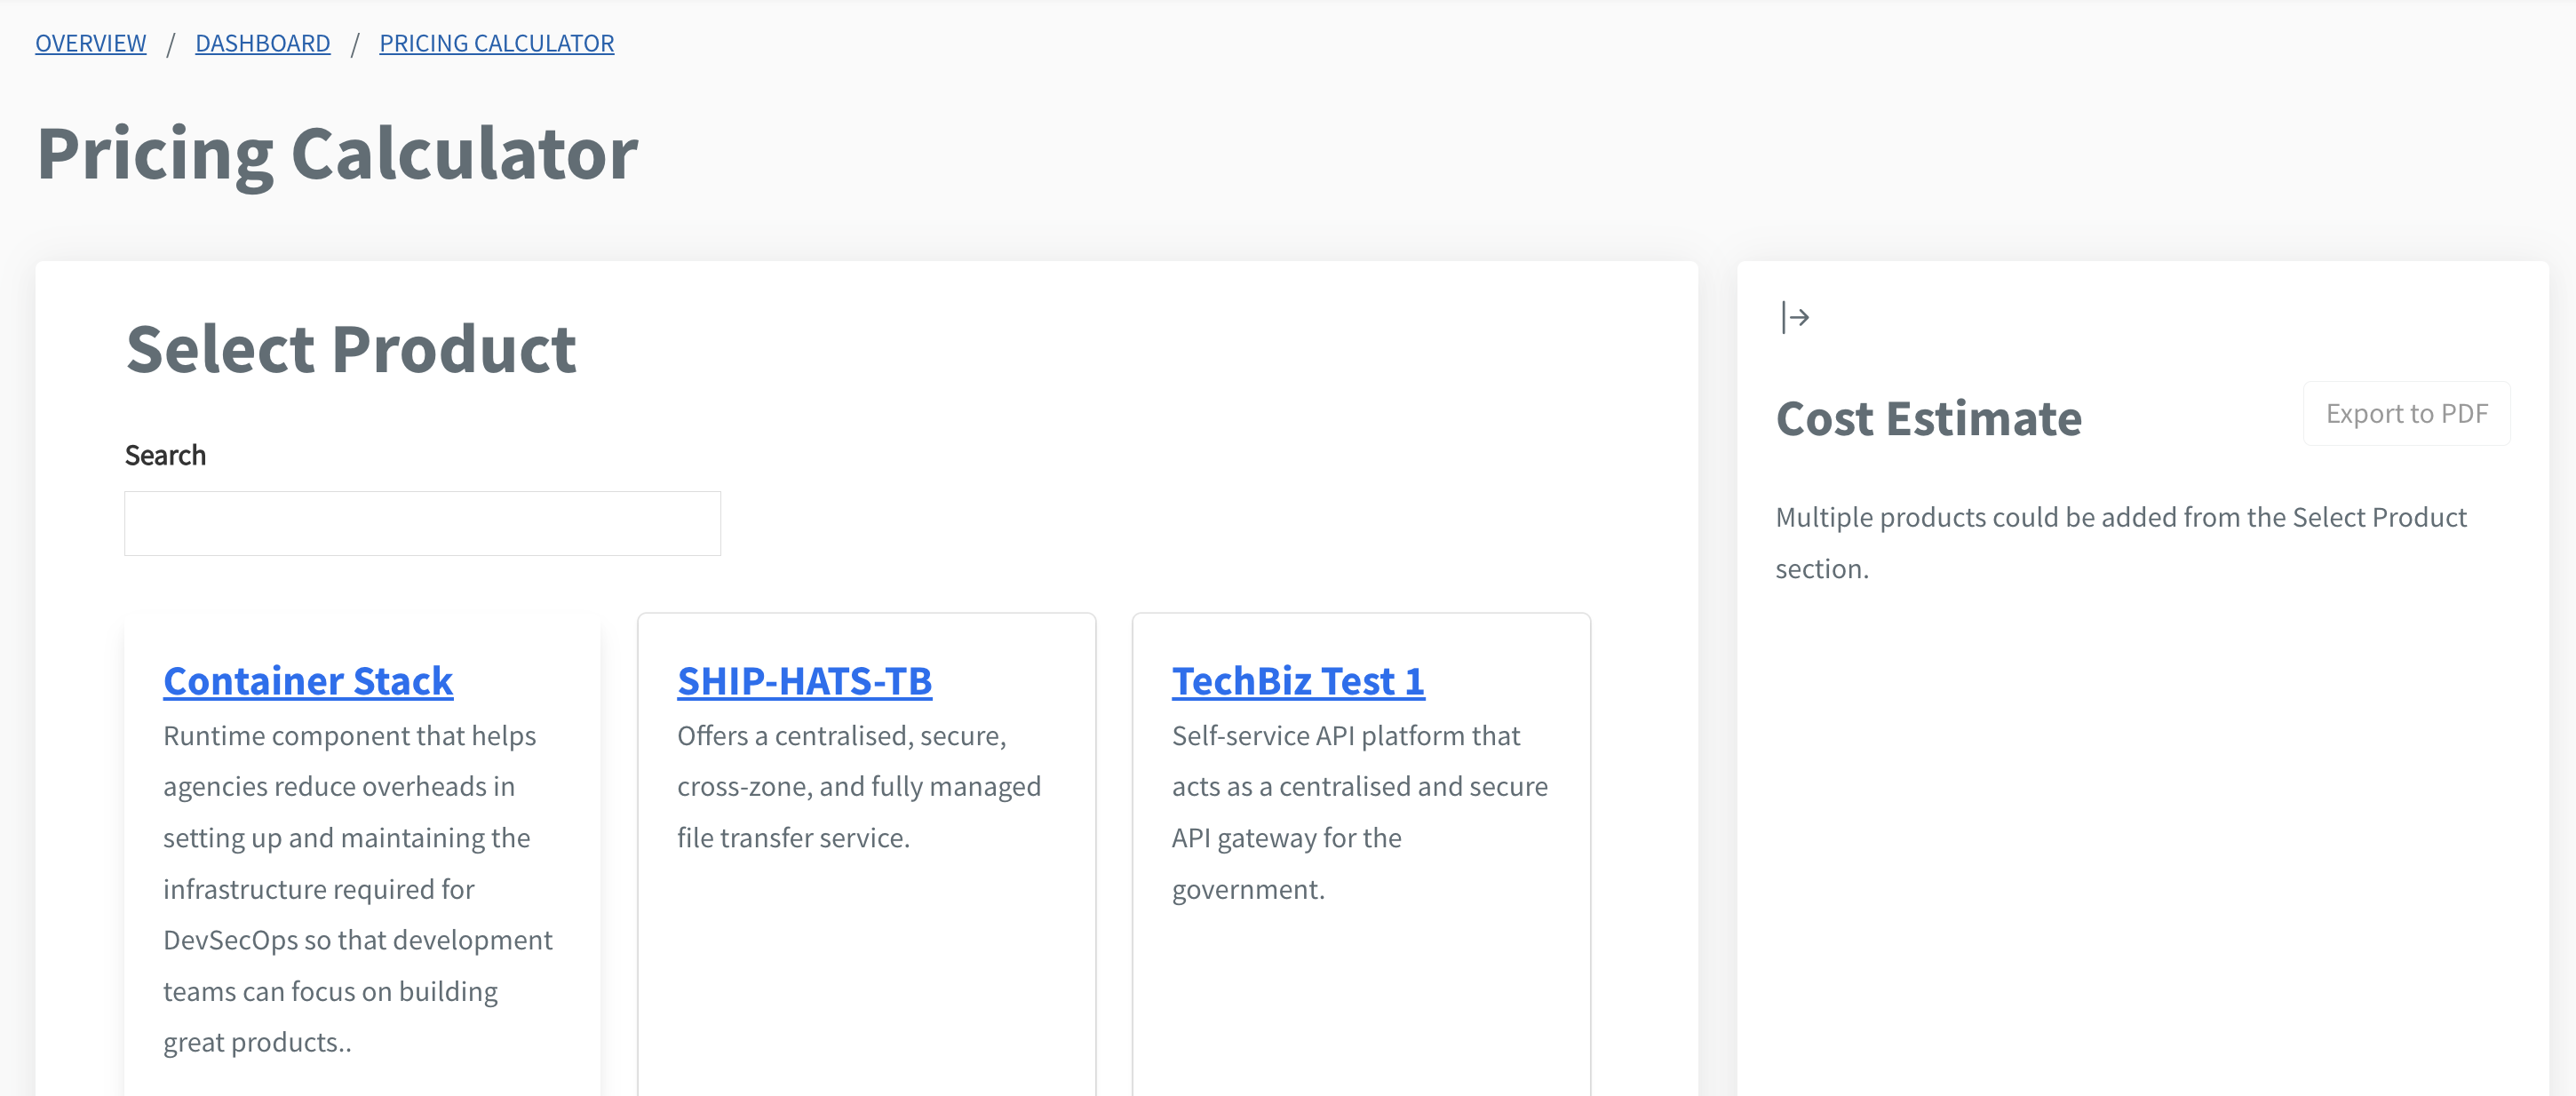2576x1096 pixels.
Task: Collapse the Cost Estimate panel arrow icon
Action: 1795,318
